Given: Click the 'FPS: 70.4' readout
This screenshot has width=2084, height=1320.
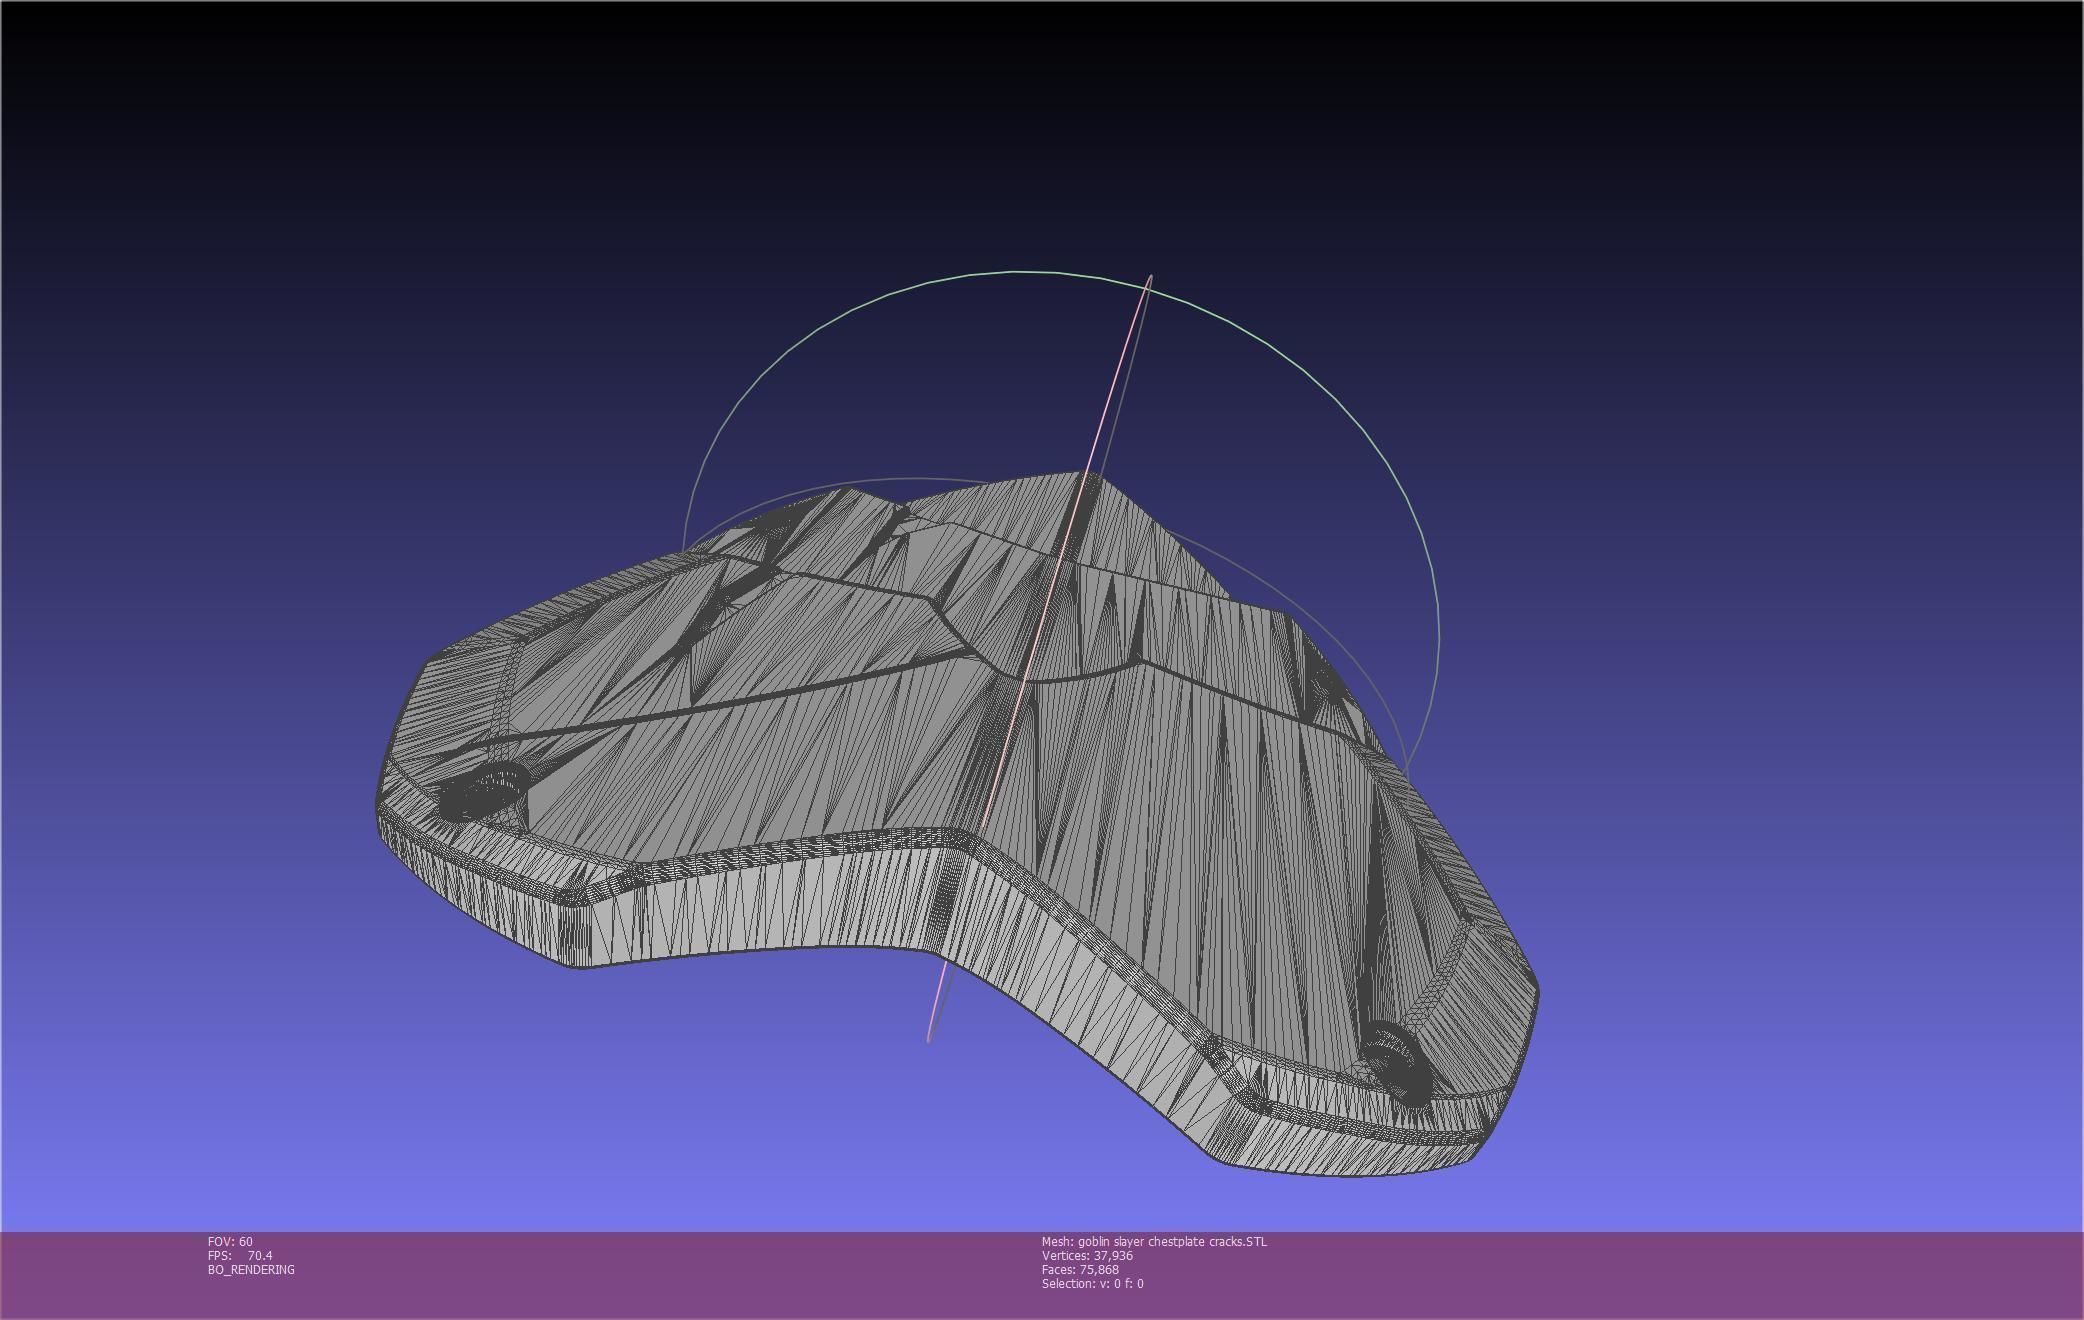Looking at the screenshot, I should [240, 1256].
